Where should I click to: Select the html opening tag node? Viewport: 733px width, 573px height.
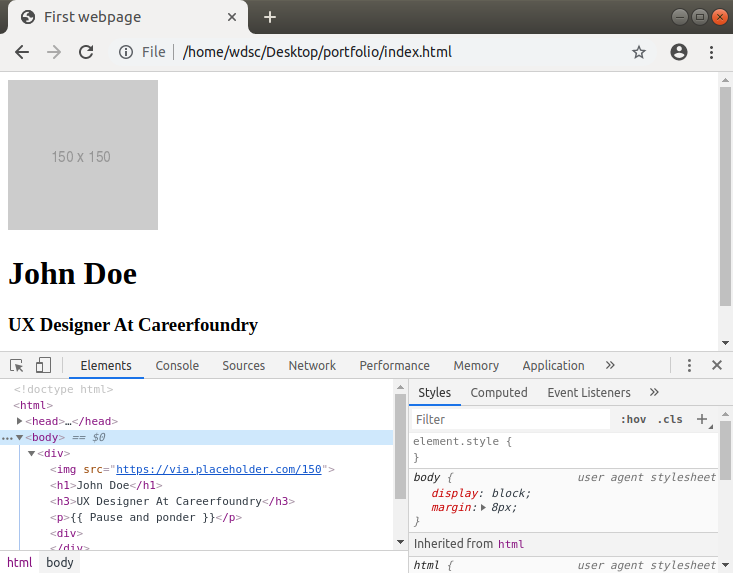(33, 405)
